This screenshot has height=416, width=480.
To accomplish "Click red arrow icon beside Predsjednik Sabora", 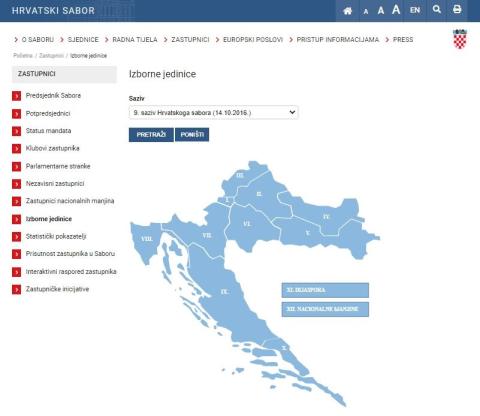I will 16,96.
